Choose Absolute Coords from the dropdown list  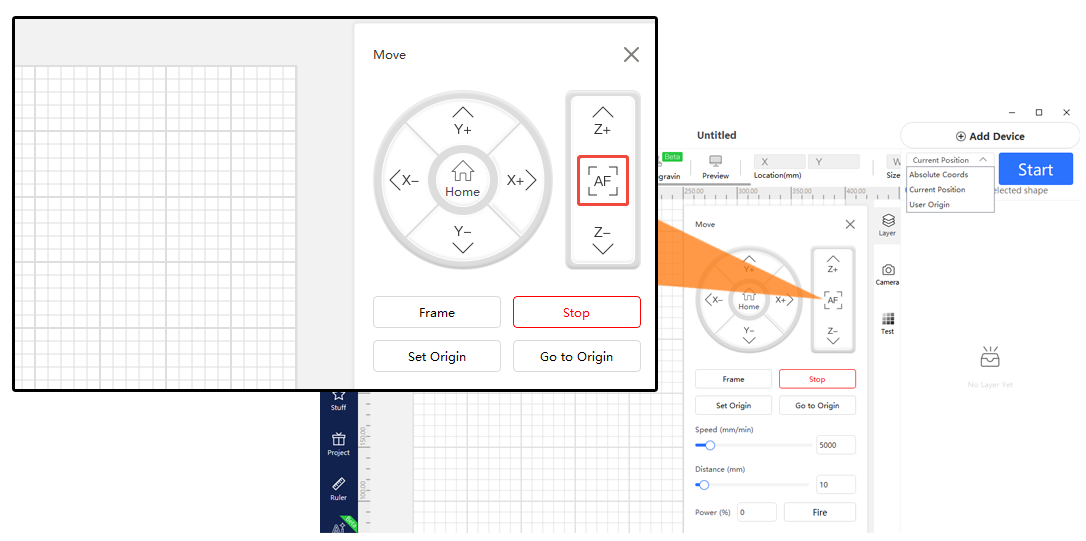point(950,175)
